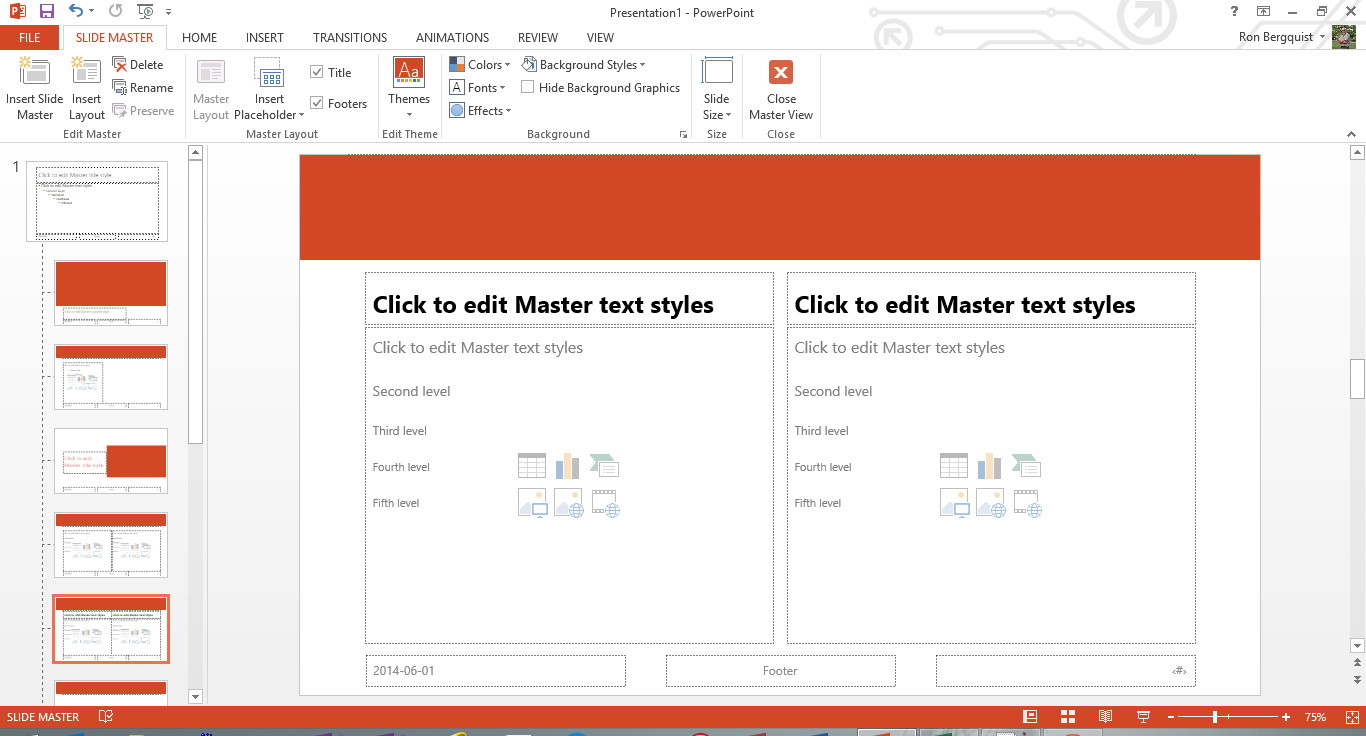Enable Hide Background Graphics
1366x736 pixels.
[x=528, y=88]
